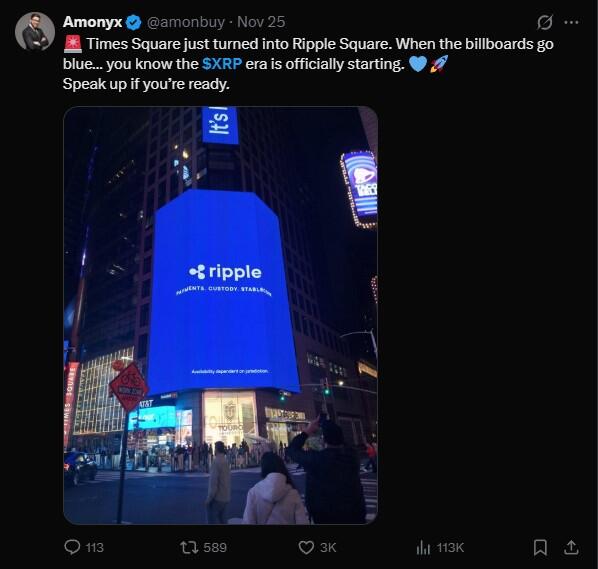This screenshot has width=598, height=569.
Task: Open the Nov 25 post timestamp
Action: [261, 22]
